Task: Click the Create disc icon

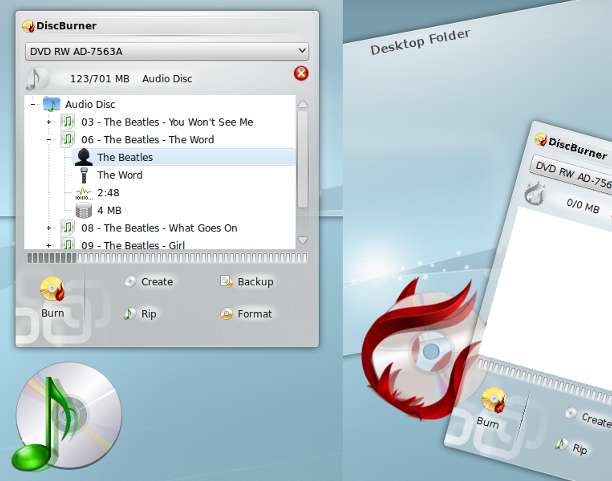Action: tap(130, 281)
